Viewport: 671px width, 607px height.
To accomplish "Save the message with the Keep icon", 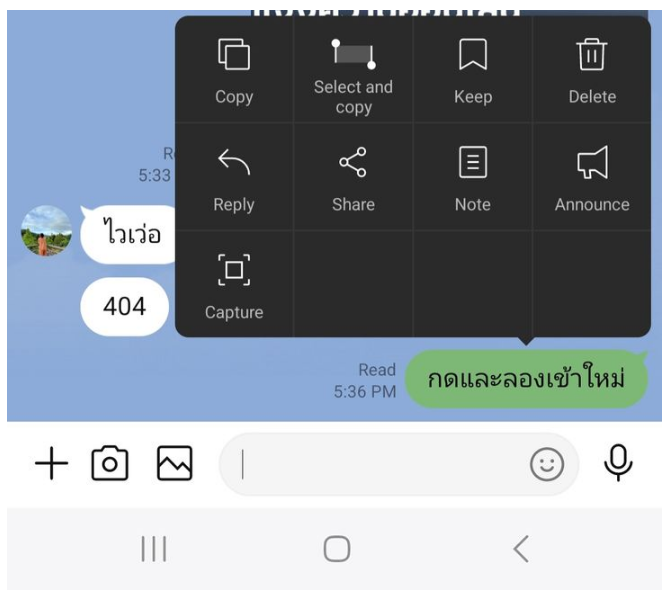I will (472, 54).
